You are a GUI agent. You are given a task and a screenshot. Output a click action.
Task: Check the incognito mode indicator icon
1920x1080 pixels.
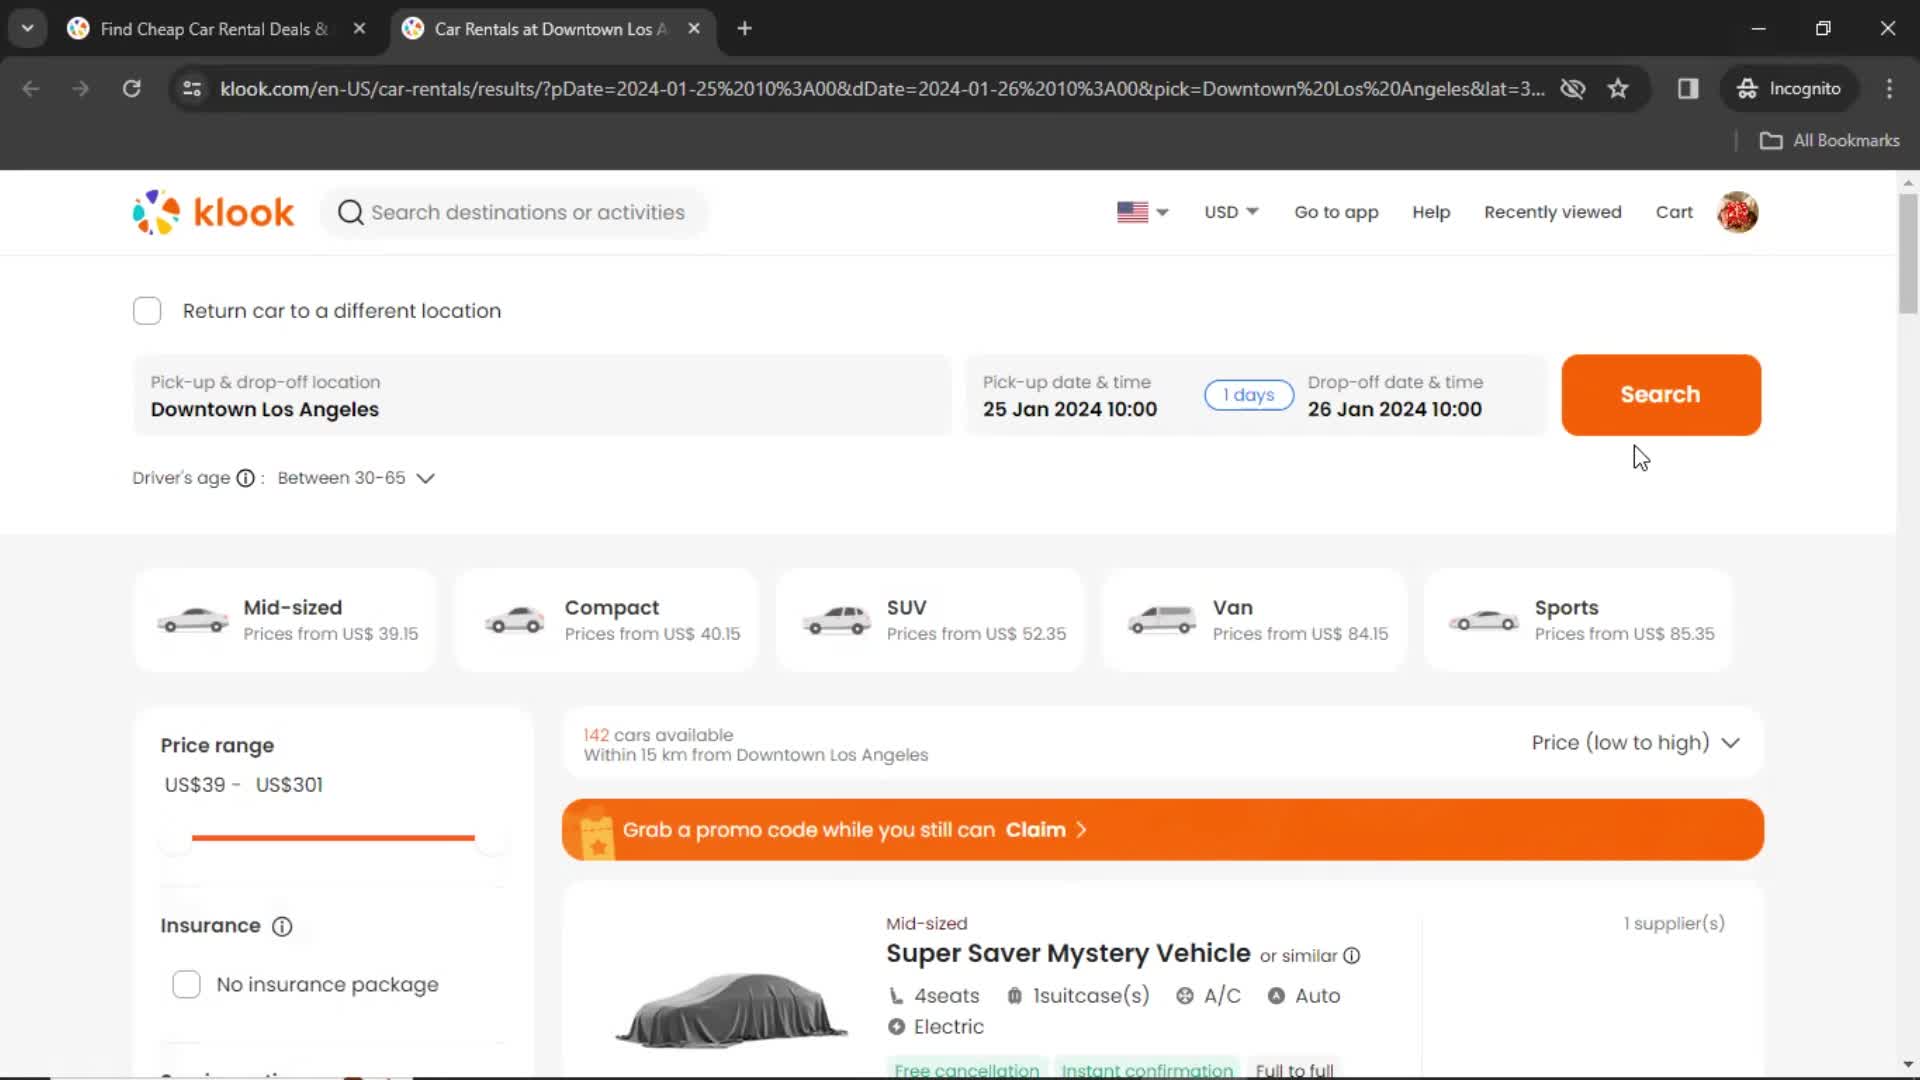click(1746, 88)
